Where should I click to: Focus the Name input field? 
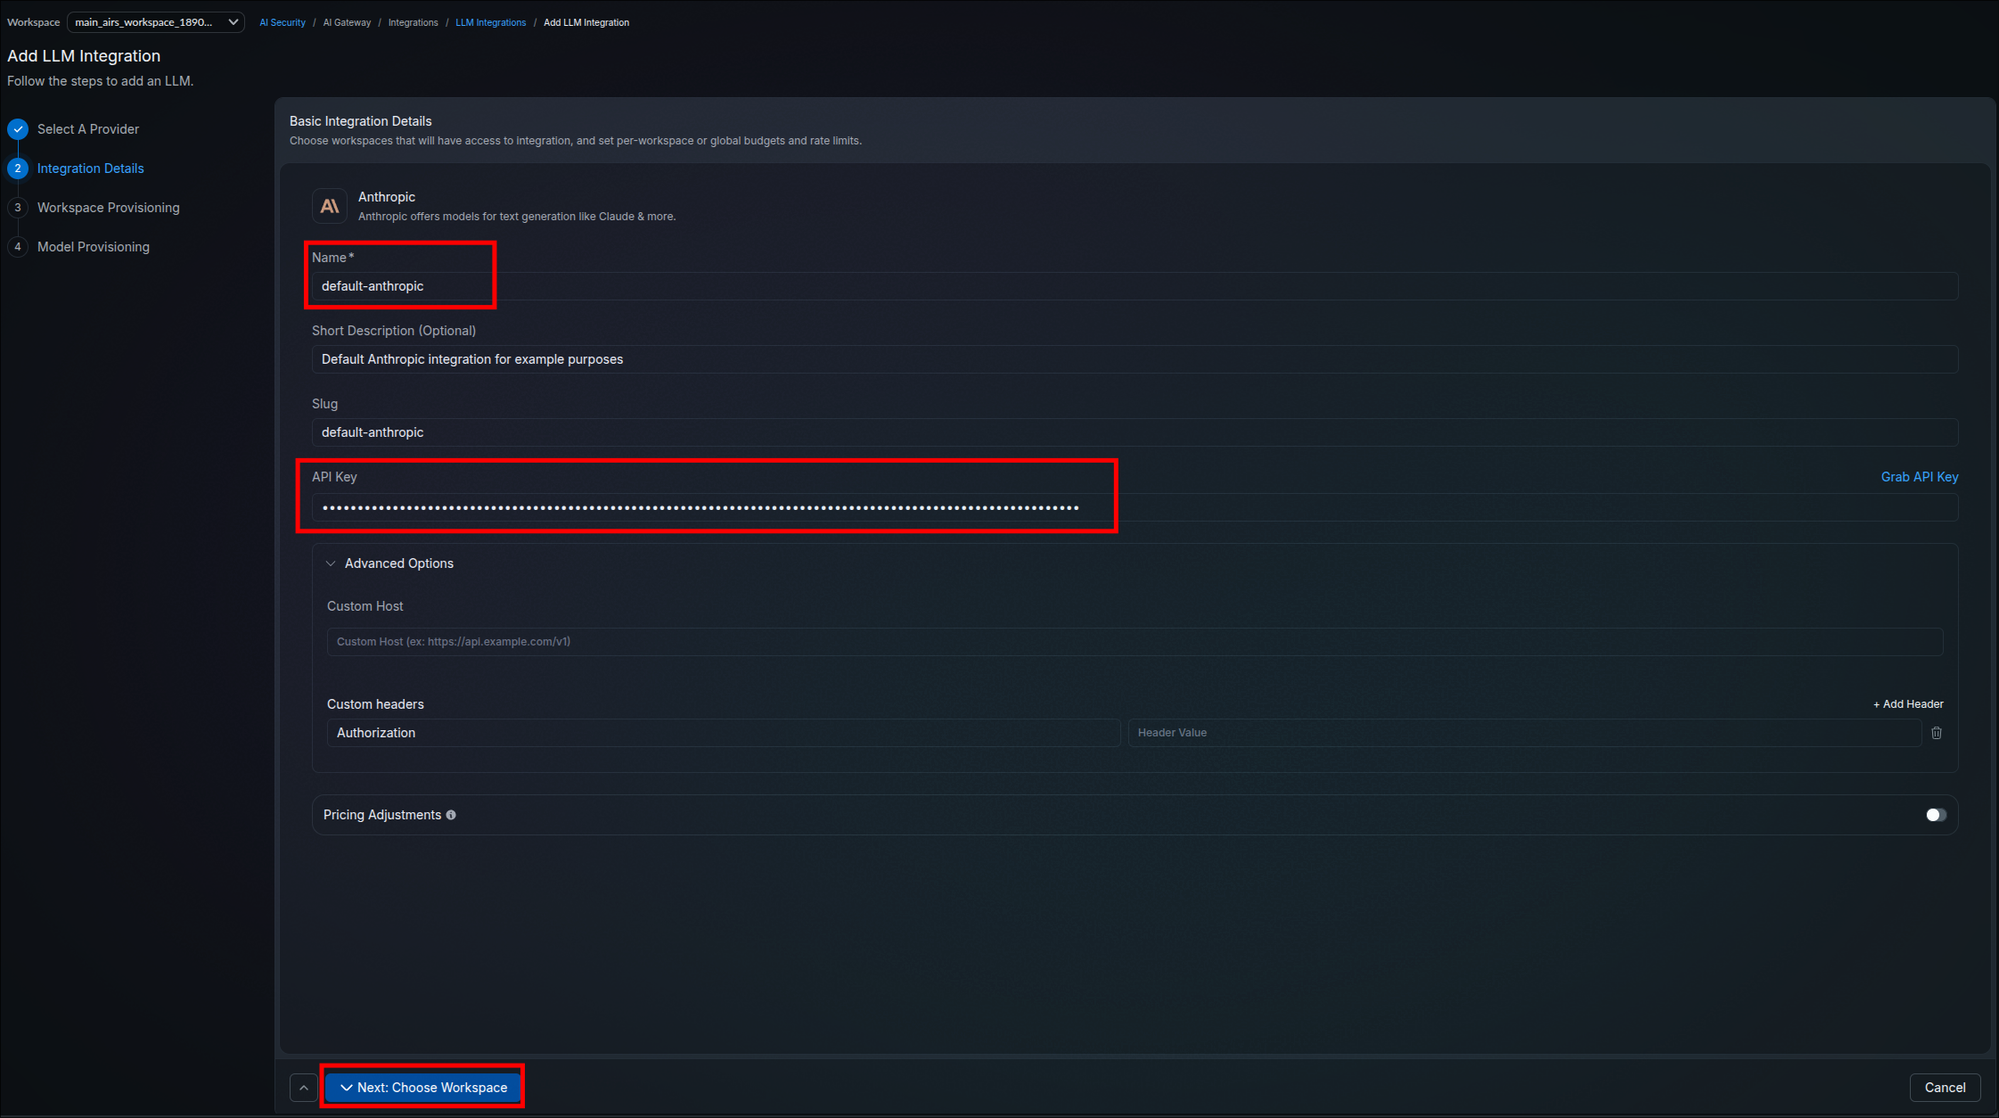click(x=1134, y=286)
